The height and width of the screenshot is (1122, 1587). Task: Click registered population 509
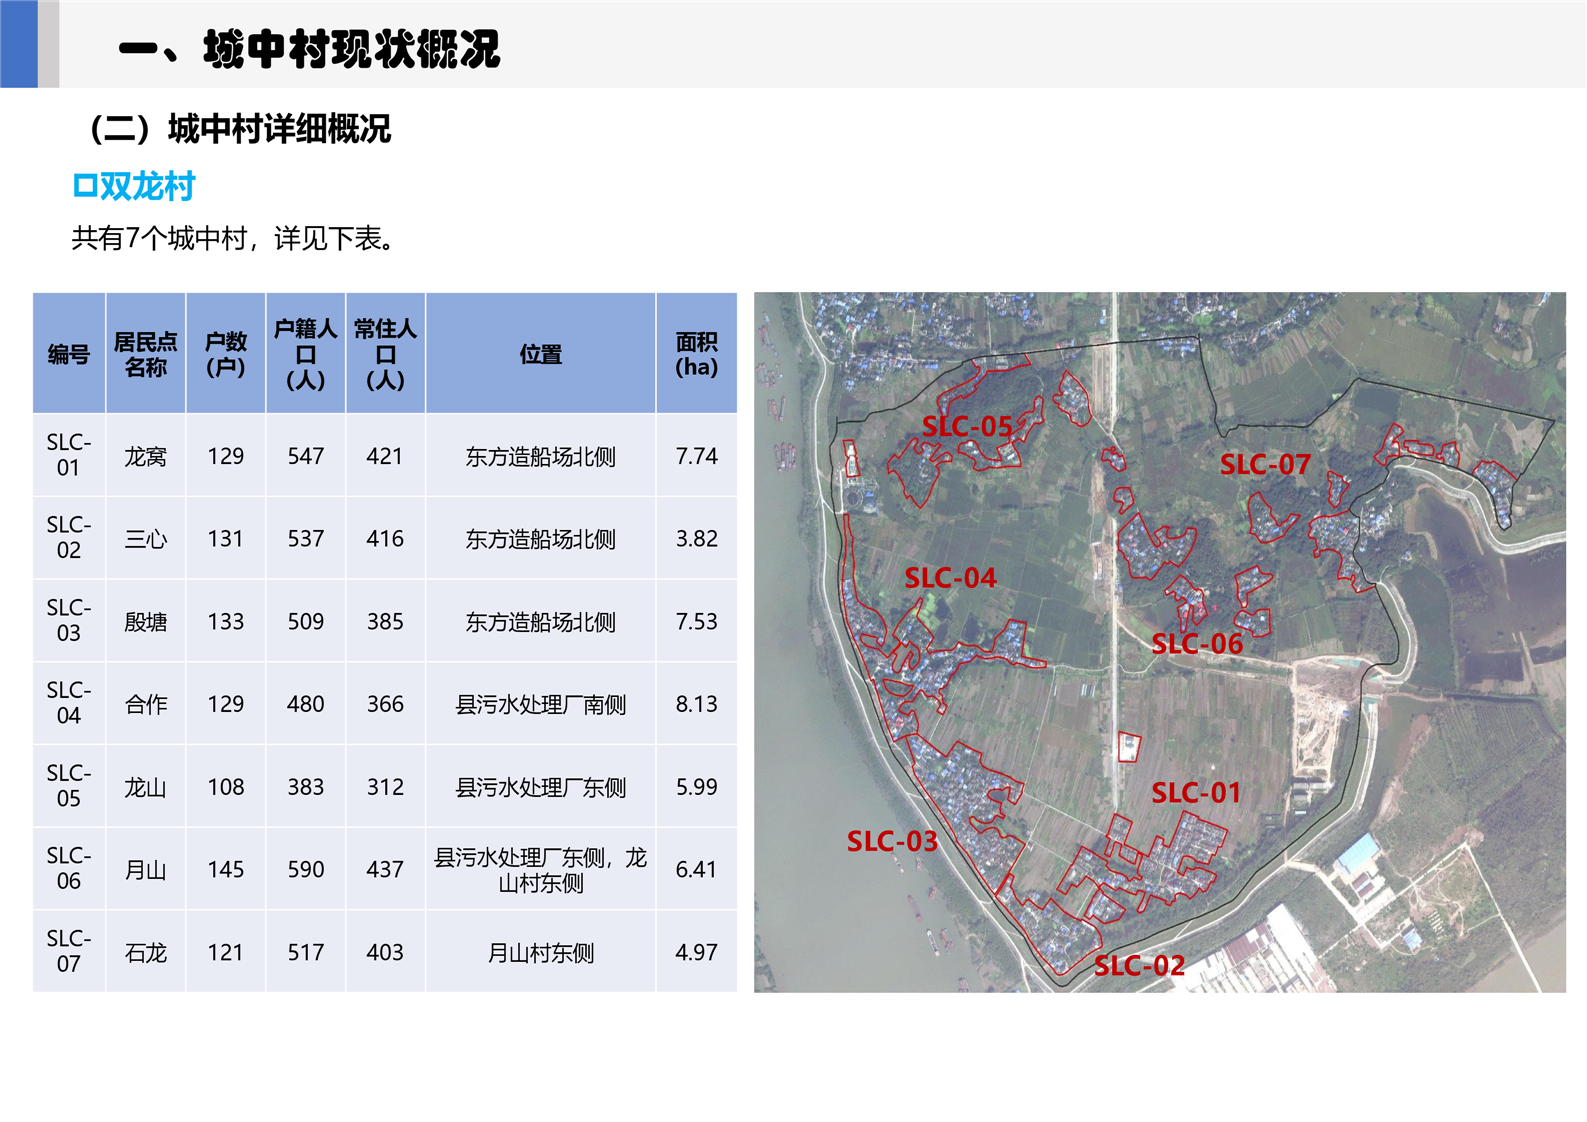306,622
